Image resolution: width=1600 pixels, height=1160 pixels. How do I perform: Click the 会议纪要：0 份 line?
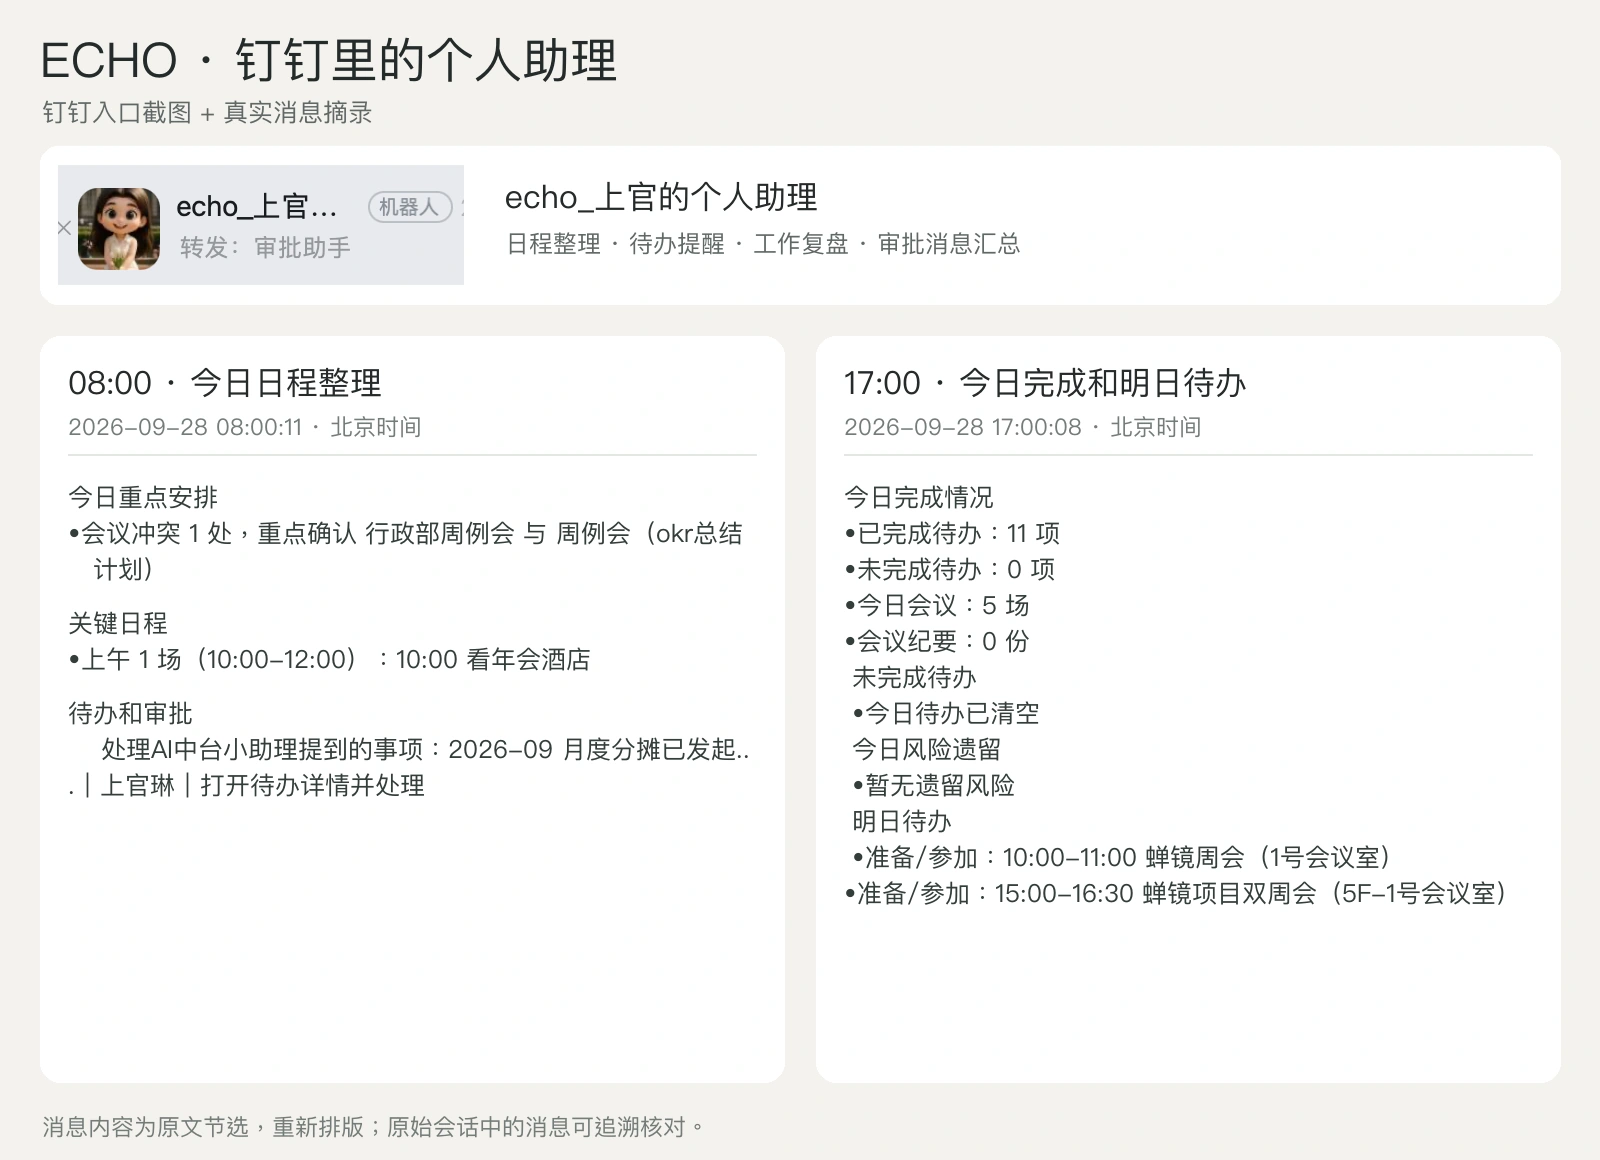[937, 641]
